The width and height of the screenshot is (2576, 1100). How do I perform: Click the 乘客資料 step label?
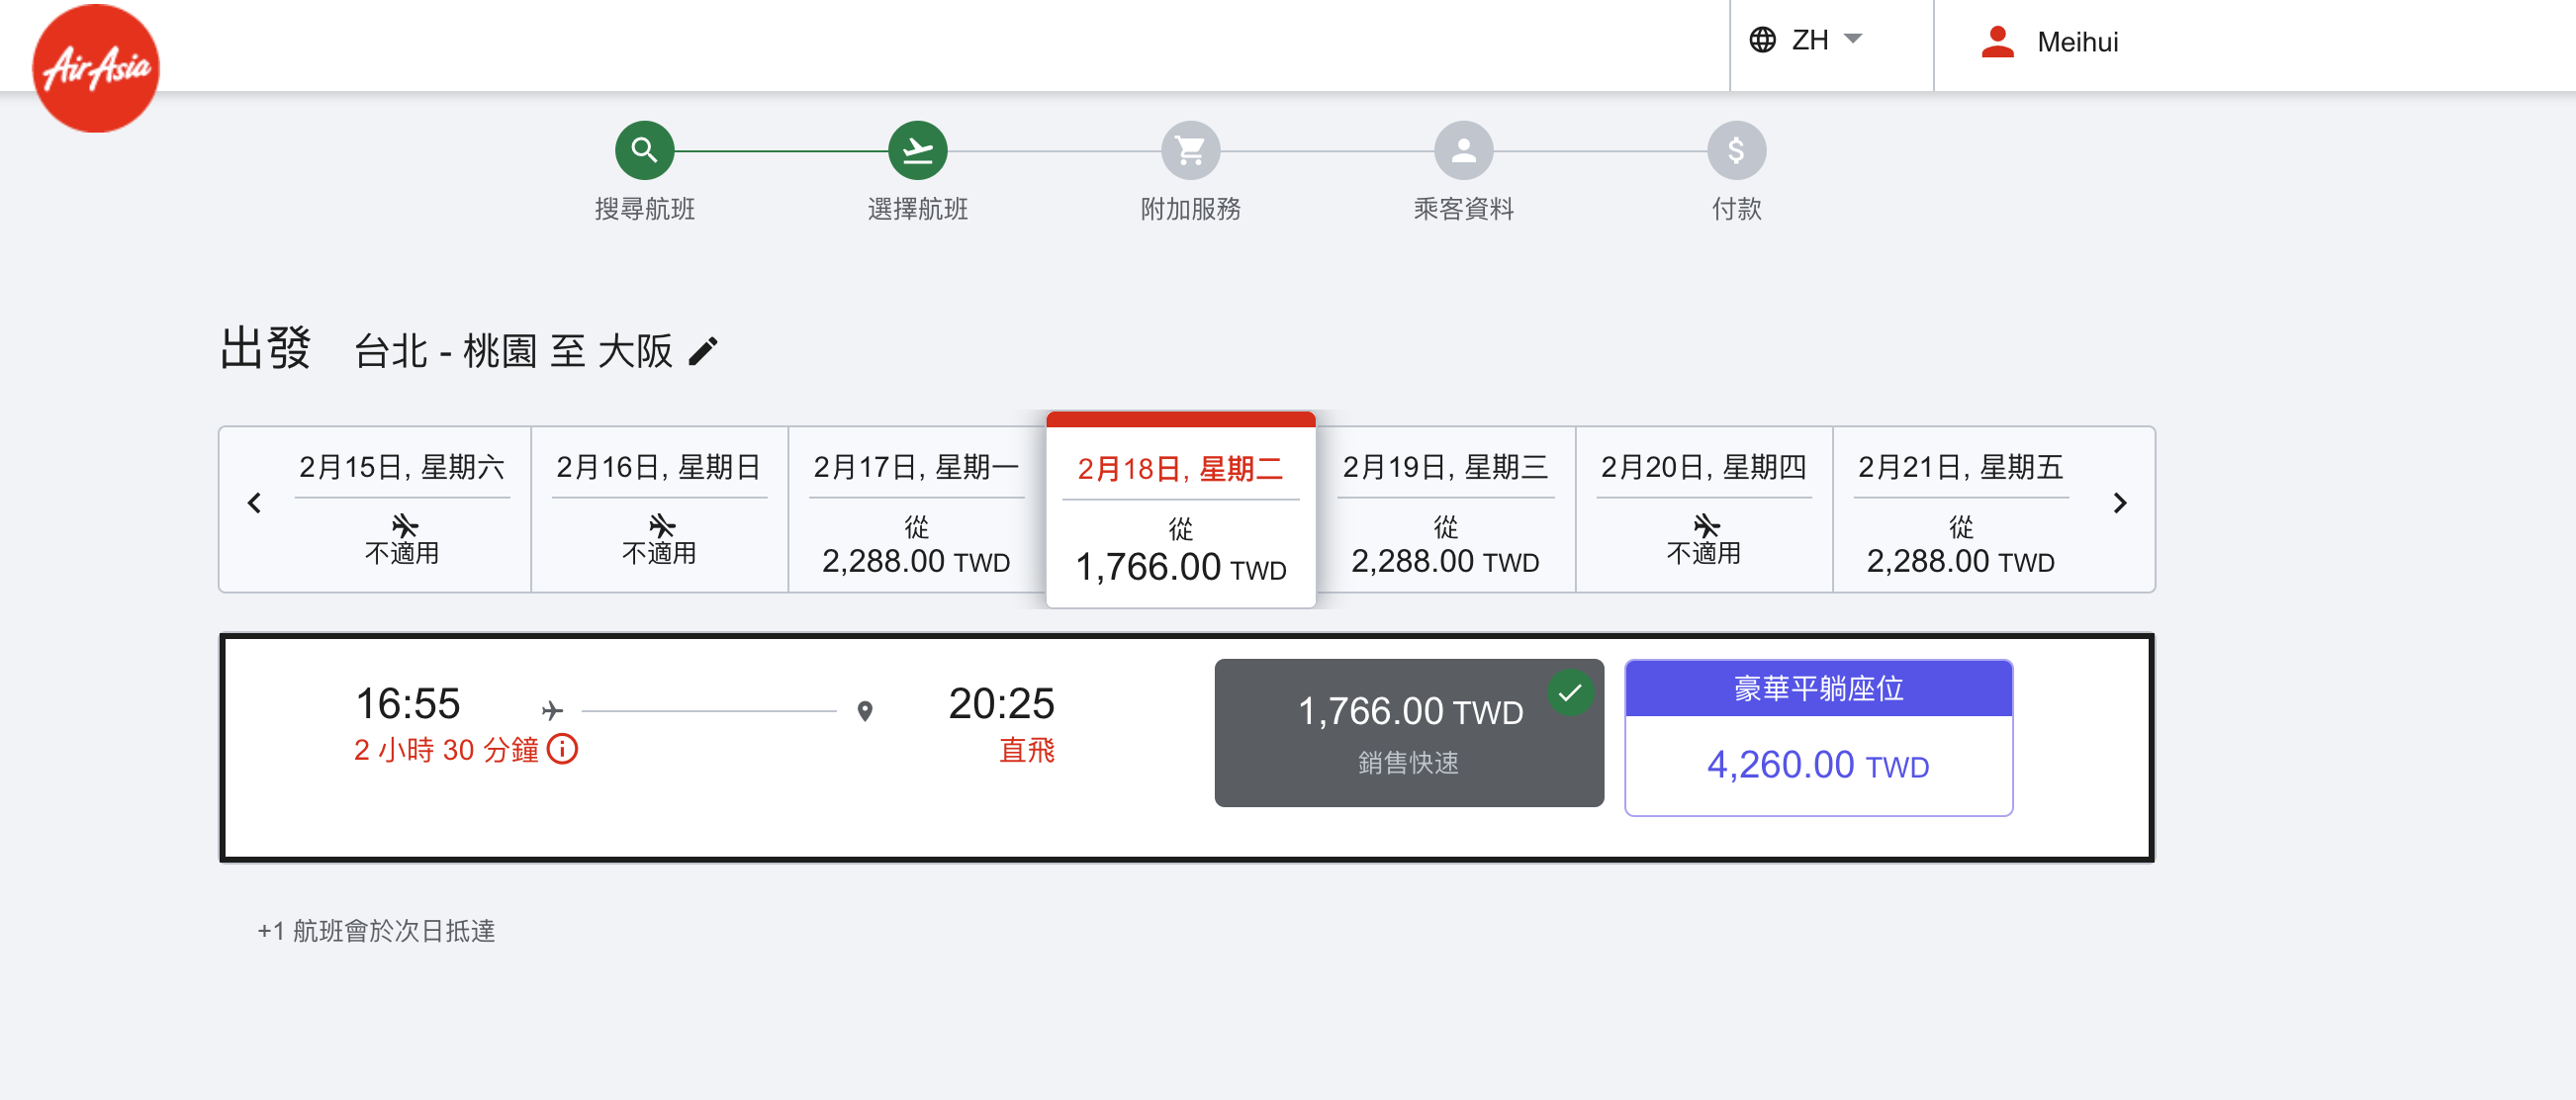point(1463,209)
